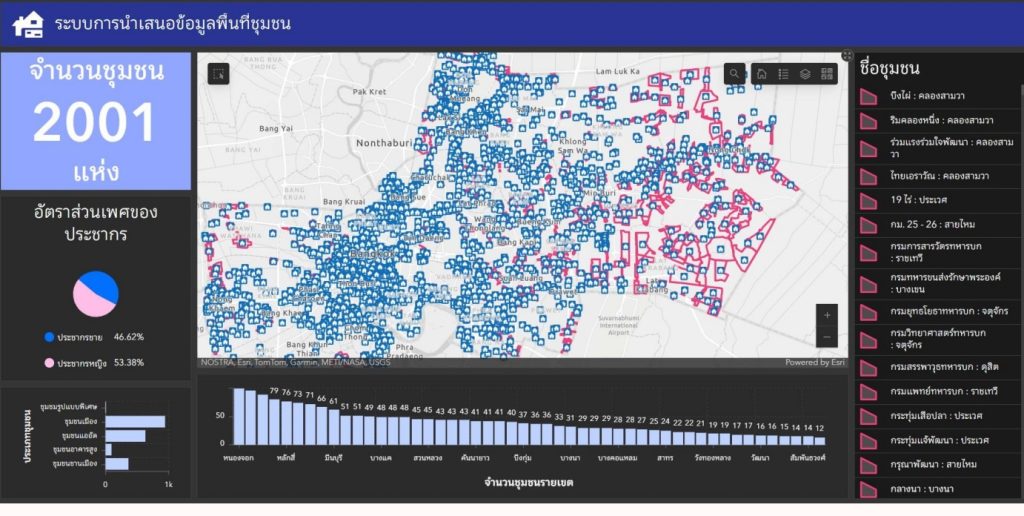1024x516 pixels.
Task: Select 19 ไร่ : ประเวศ list item
Action: 918,199
